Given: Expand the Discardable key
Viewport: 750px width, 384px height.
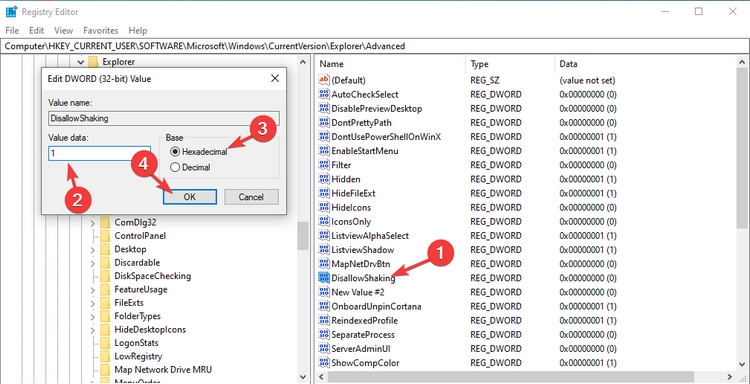Looking at the screenshot, I should click(x=92, y=263).
